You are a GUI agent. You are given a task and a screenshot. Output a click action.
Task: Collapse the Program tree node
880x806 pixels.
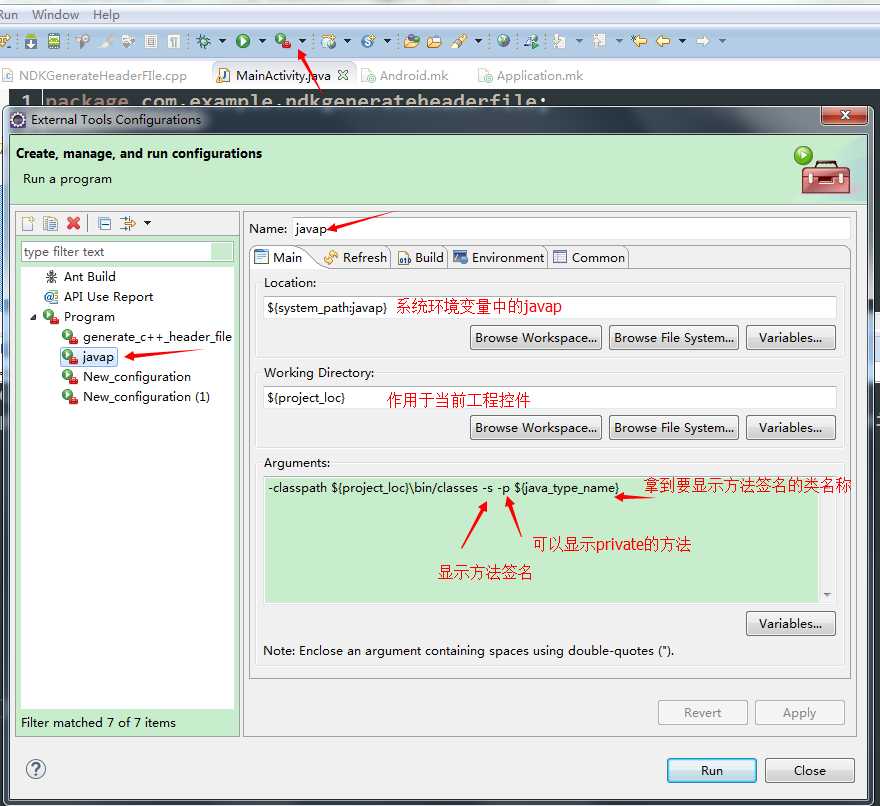33,317
